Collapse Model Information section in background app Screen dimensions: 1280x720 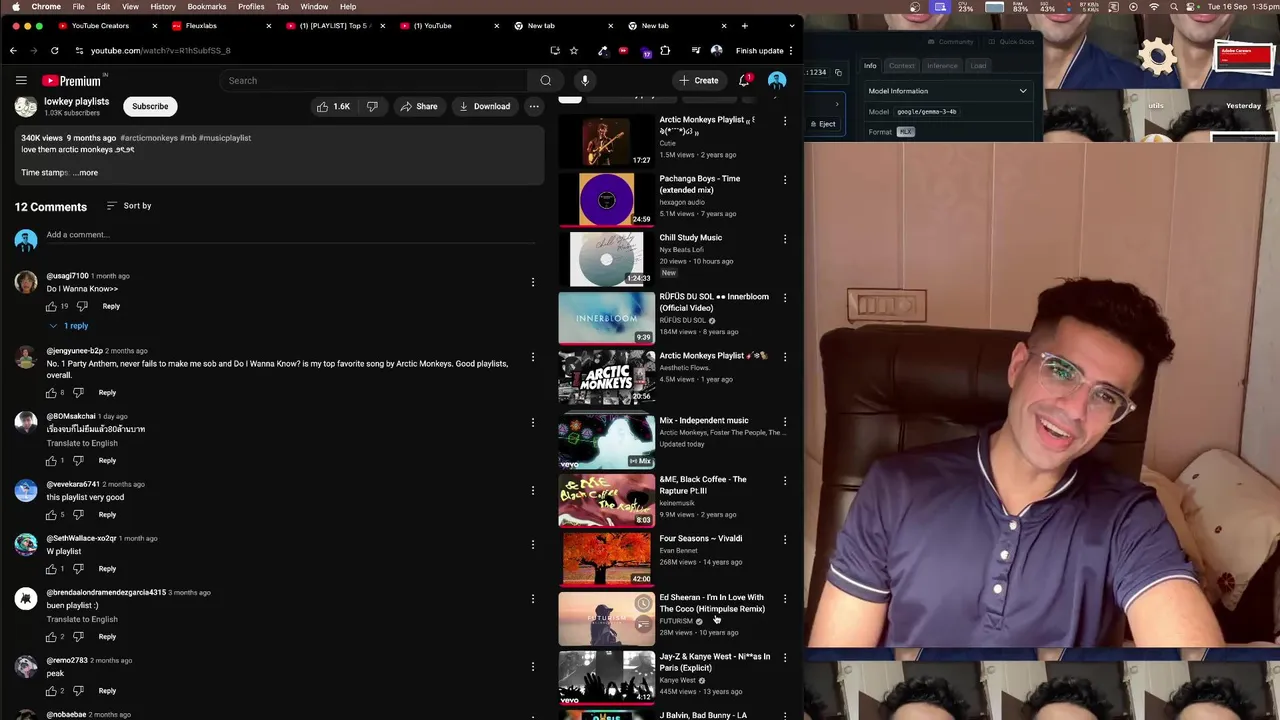point(1023,91)
